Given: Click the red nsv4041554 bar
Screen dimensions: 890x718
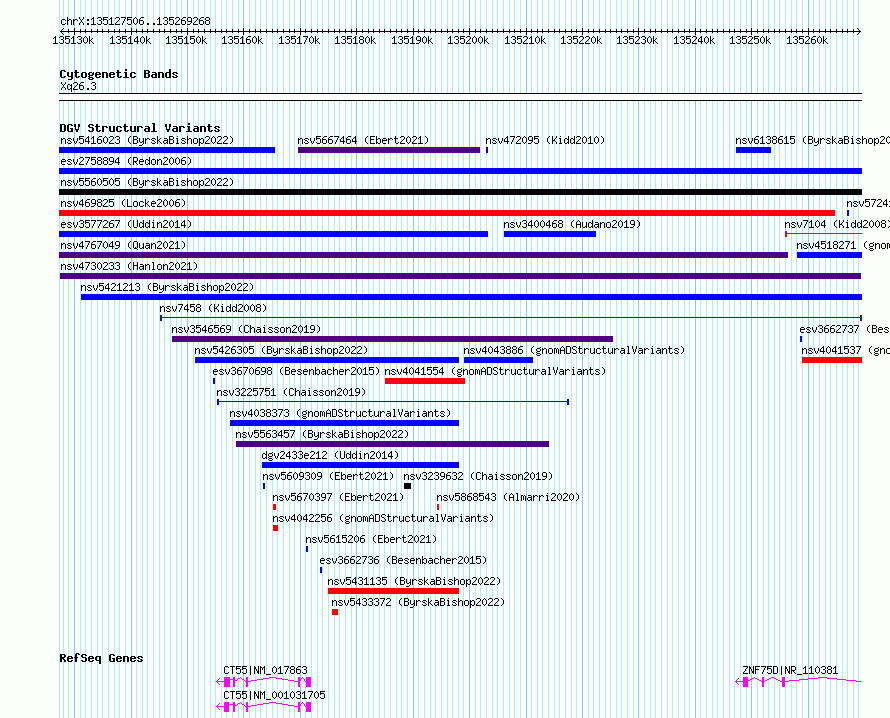Looking at the screenshot, I should tap(425, 381).
